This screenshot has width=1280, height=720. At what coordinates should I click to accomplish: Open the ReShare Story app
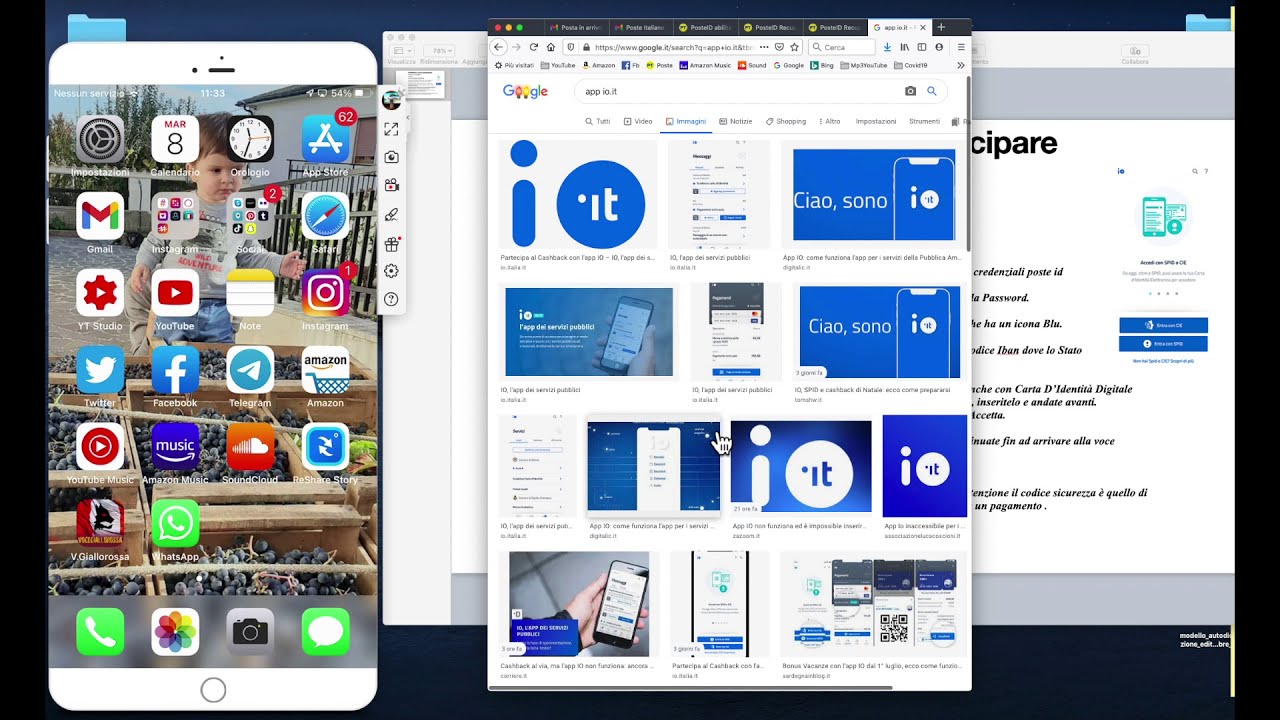(x=325, y=446)
